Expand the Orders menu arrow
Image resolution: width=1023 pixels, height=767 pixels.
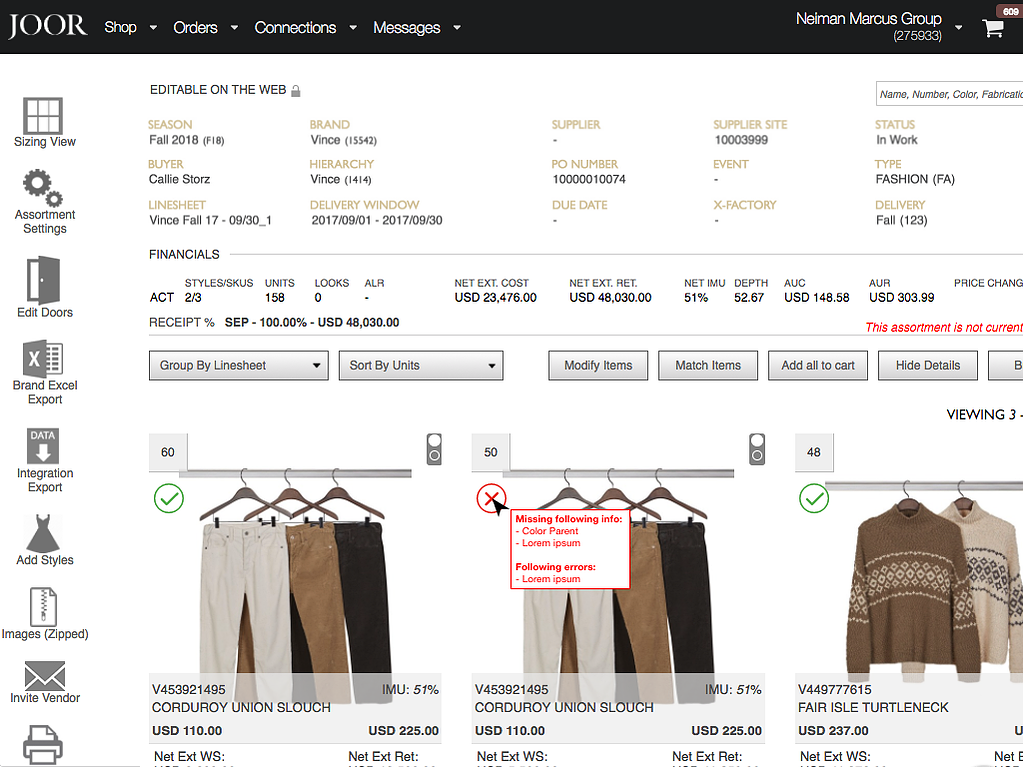(x=234, y=27)
